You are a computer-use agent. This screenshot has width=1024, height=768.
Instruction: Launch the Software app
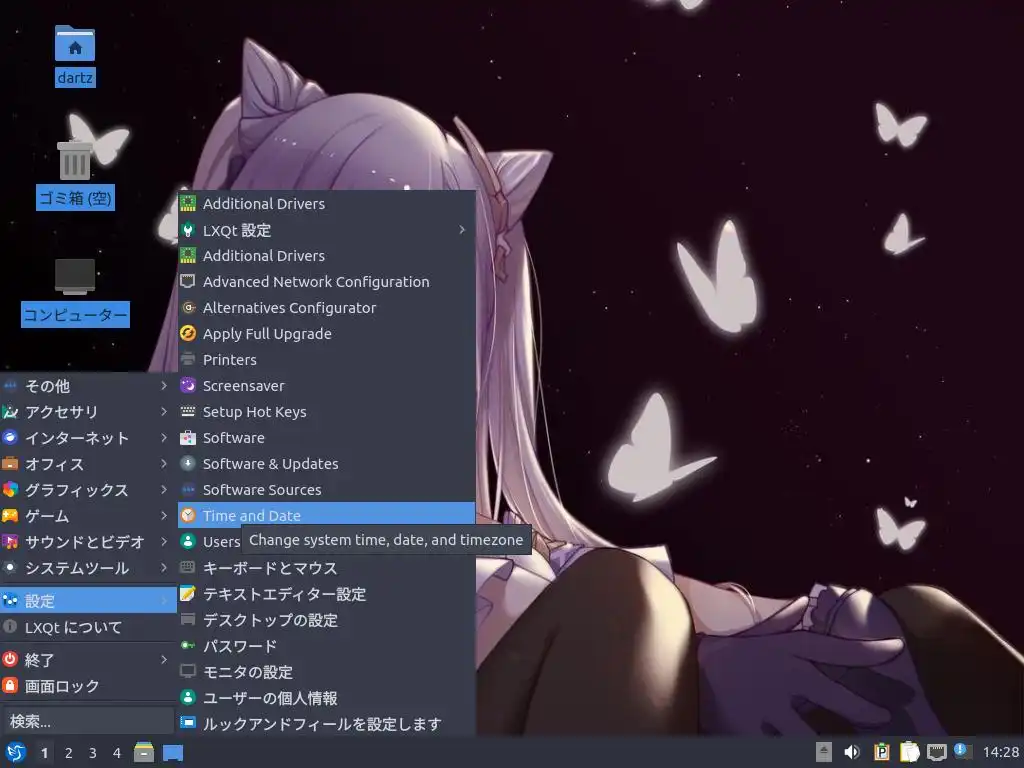(327, 438)
